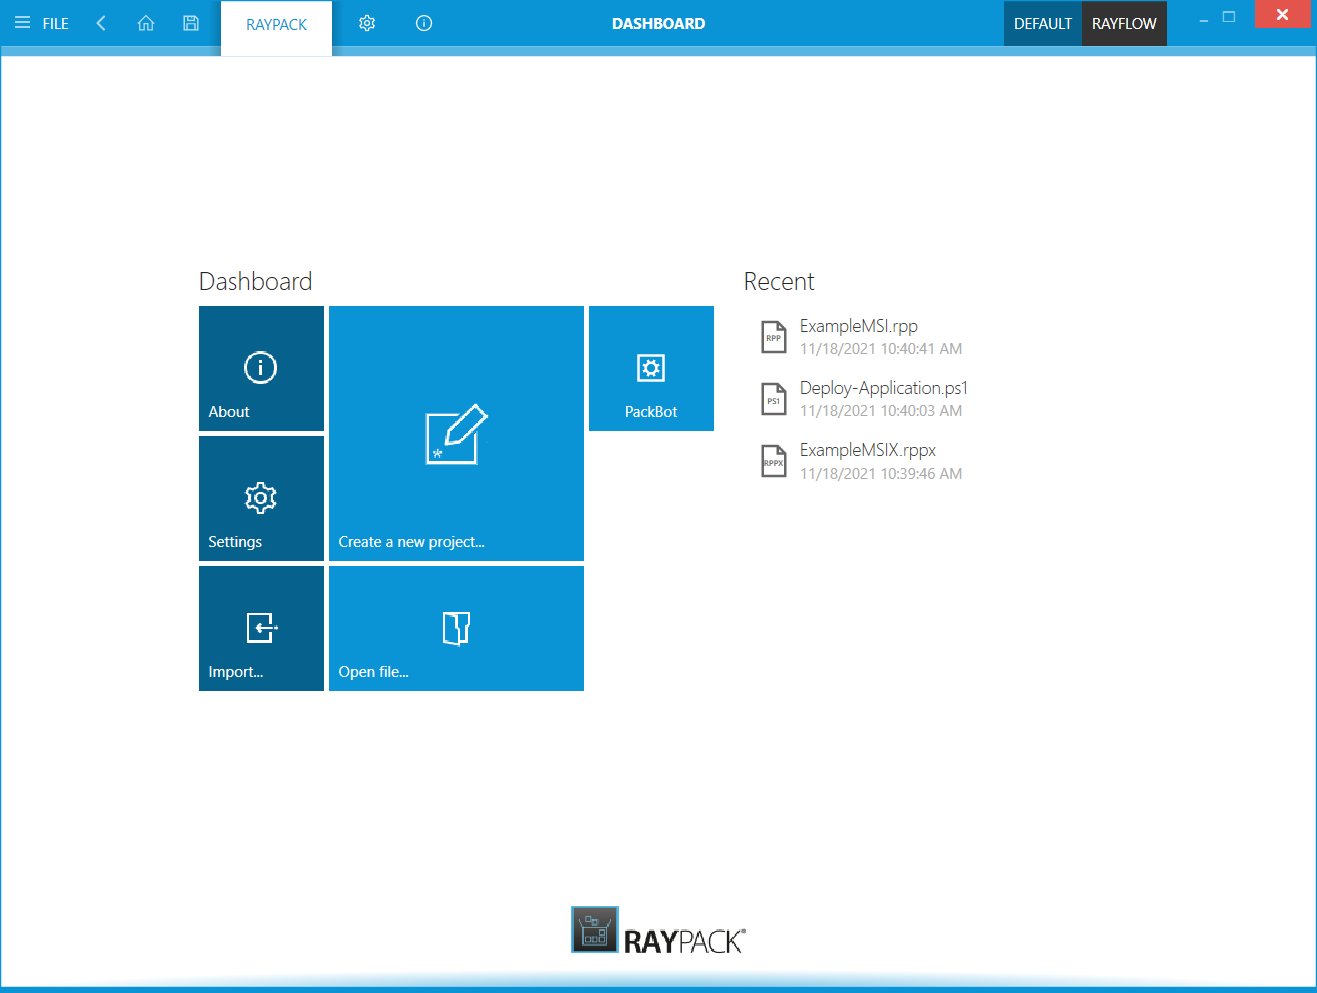1317x993 pixels.
Task: Open the Settings dashboard tile
Action: 261,498
